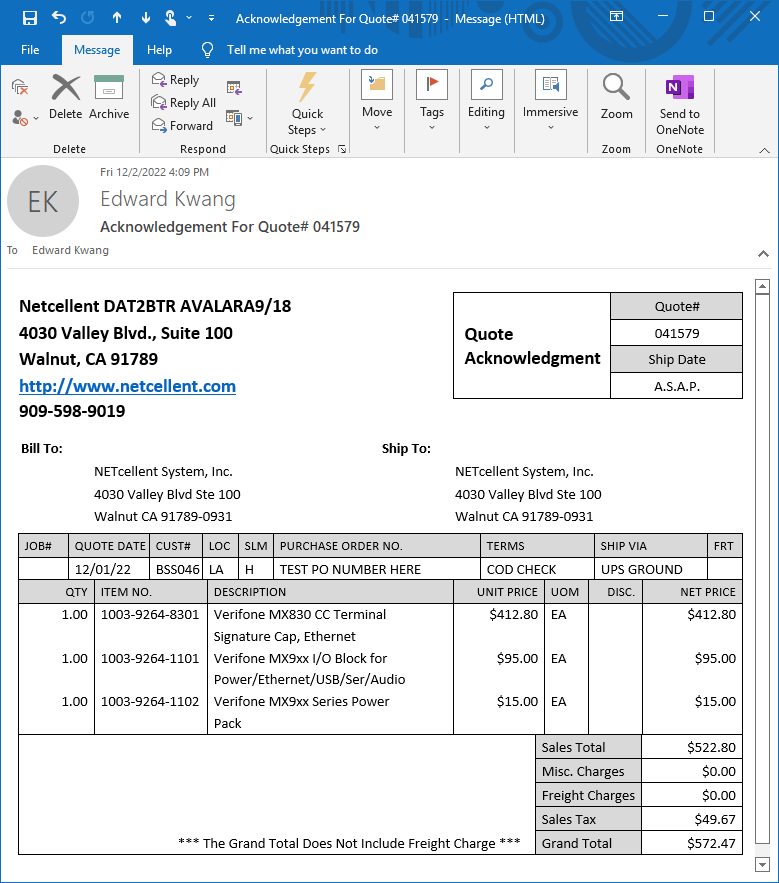Click the Sales Total amount $522.80
The width and height of the screenshot is (779, 883).
pos(711,747)
